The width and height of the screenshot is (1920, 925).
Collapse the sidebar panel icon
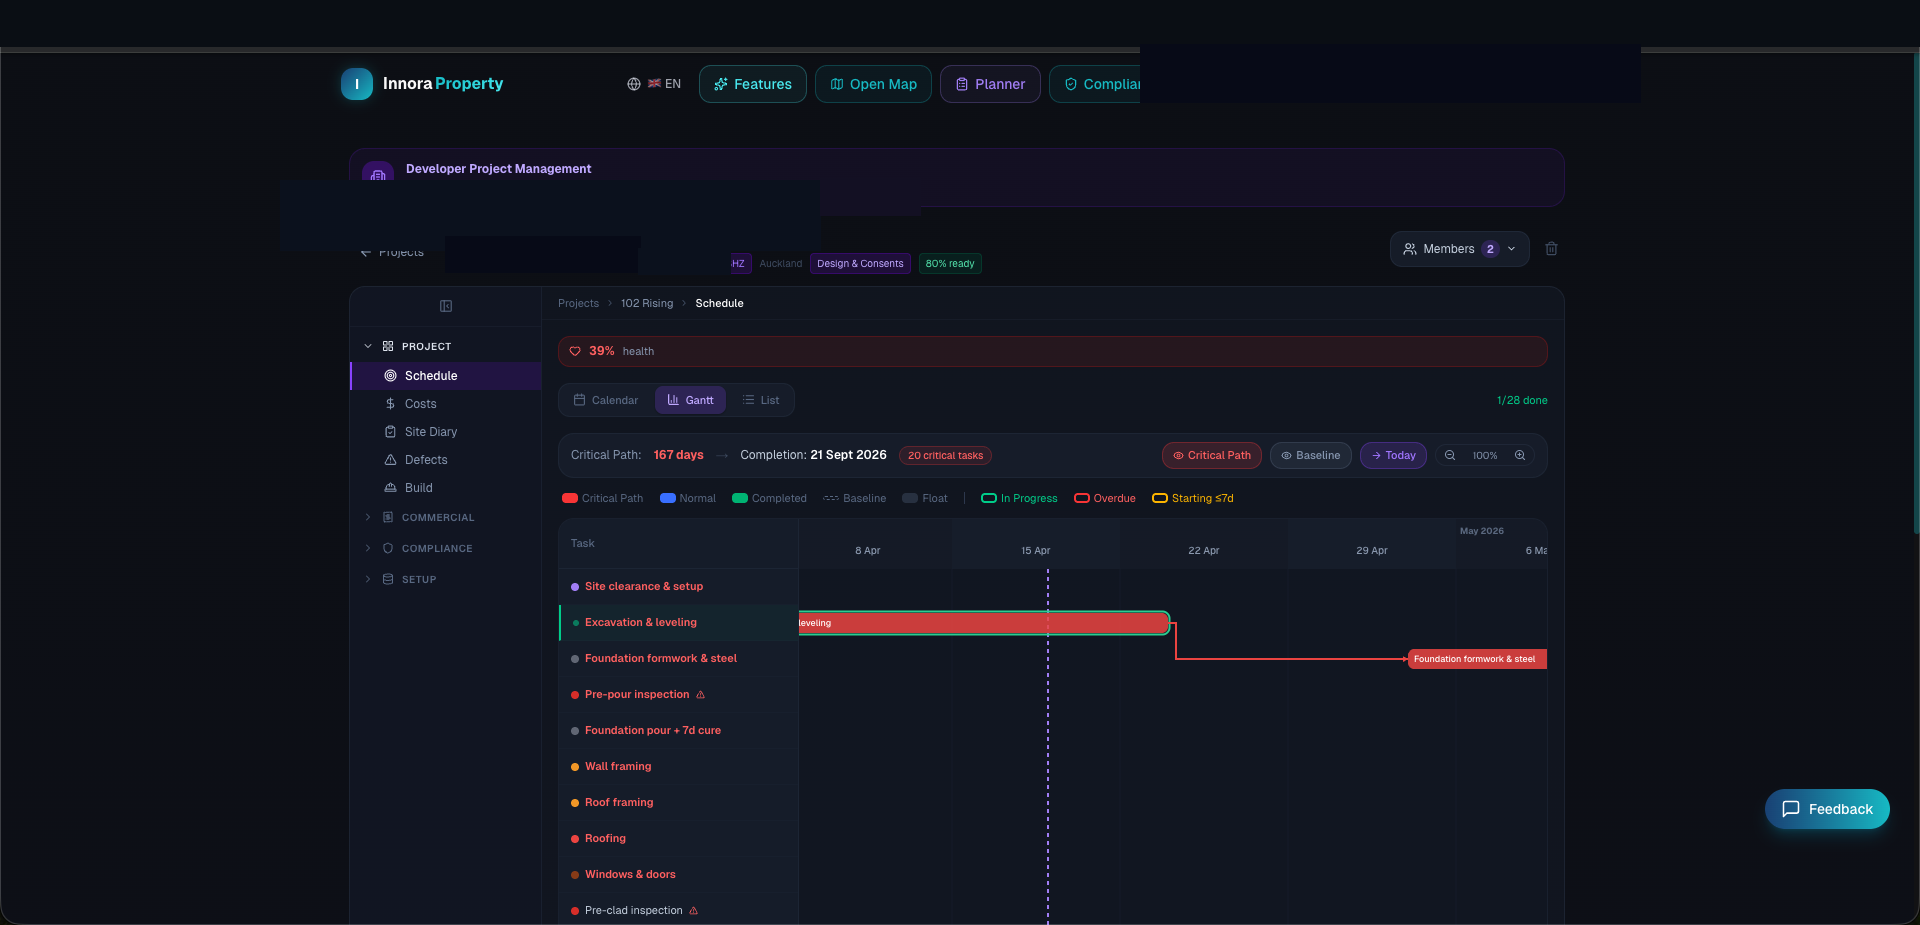[x=446, y=306]
